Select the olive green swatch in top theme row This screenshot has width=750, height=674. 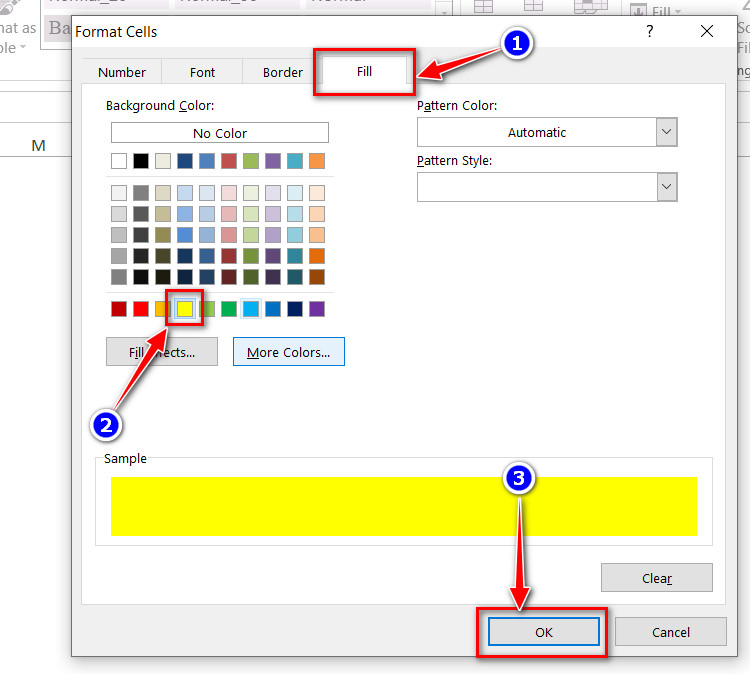251,161
